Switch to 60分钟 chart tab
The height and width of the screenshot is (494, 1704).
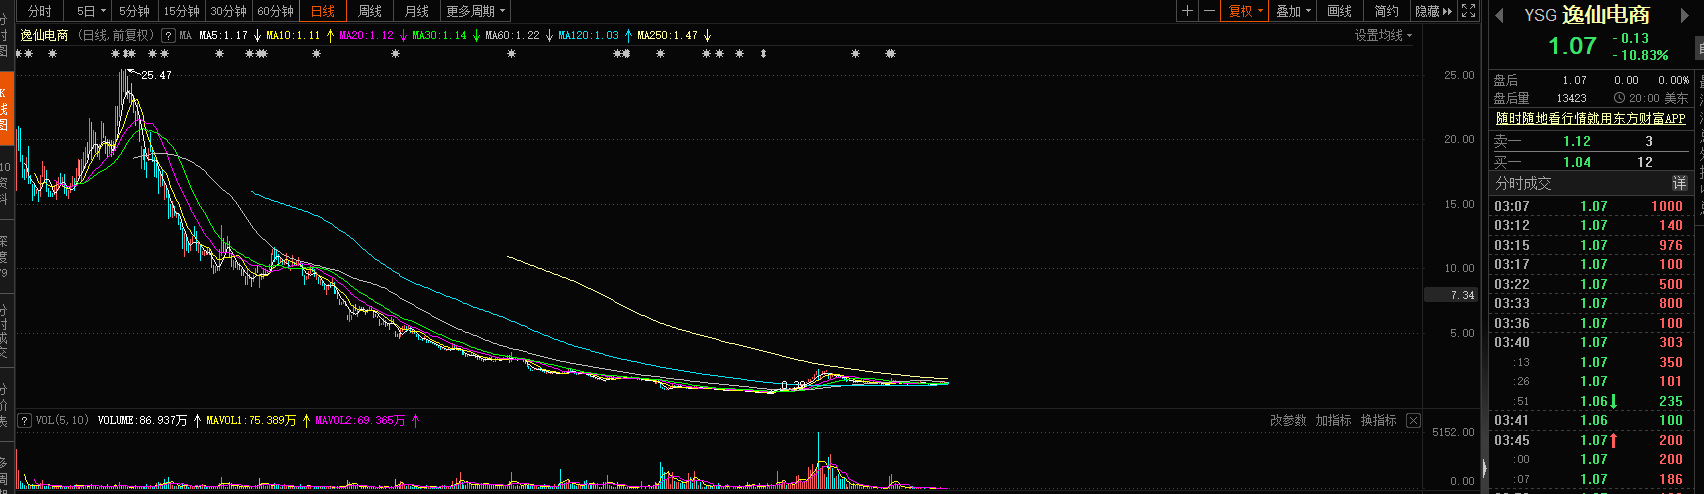pos(275,11)
